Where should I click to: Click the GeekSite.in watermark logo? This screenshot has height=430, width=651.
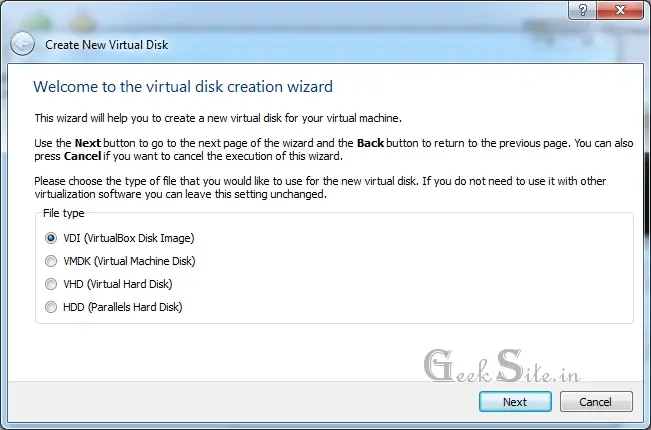[502, 365]
